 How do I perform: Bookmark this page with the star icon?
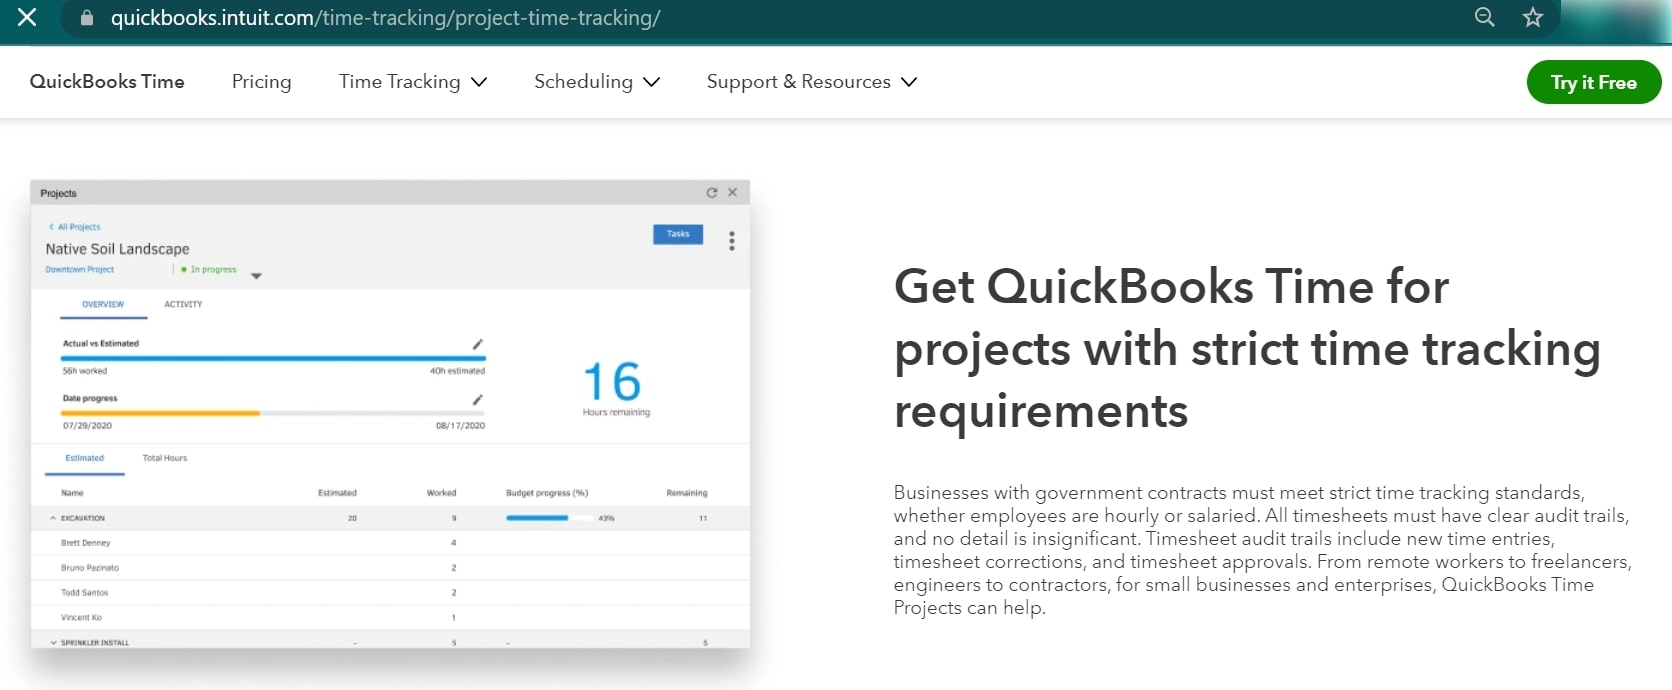point(1533,17)
